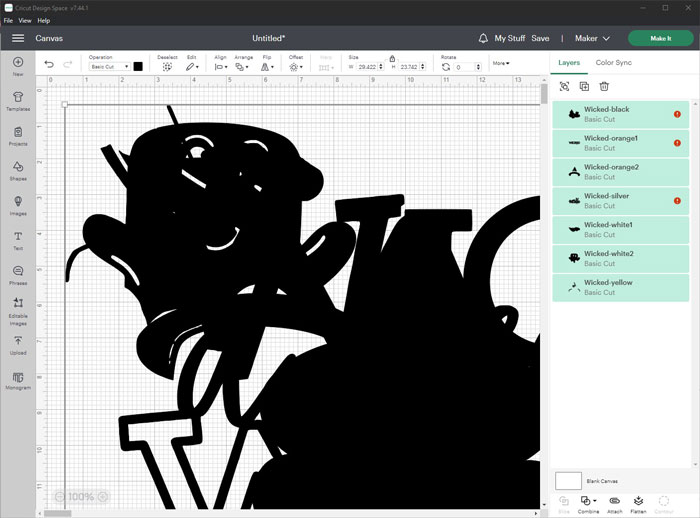This screenshot has width=700, height=518.
Task: Open the Phrases panel
Action: click(x=18, y=271)
